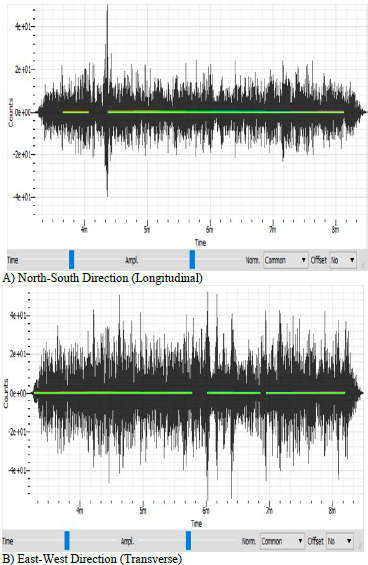This screenshot has height=565, width=368.
Task: Click the 4m tick label in panel B
Action: coord(80,511)
